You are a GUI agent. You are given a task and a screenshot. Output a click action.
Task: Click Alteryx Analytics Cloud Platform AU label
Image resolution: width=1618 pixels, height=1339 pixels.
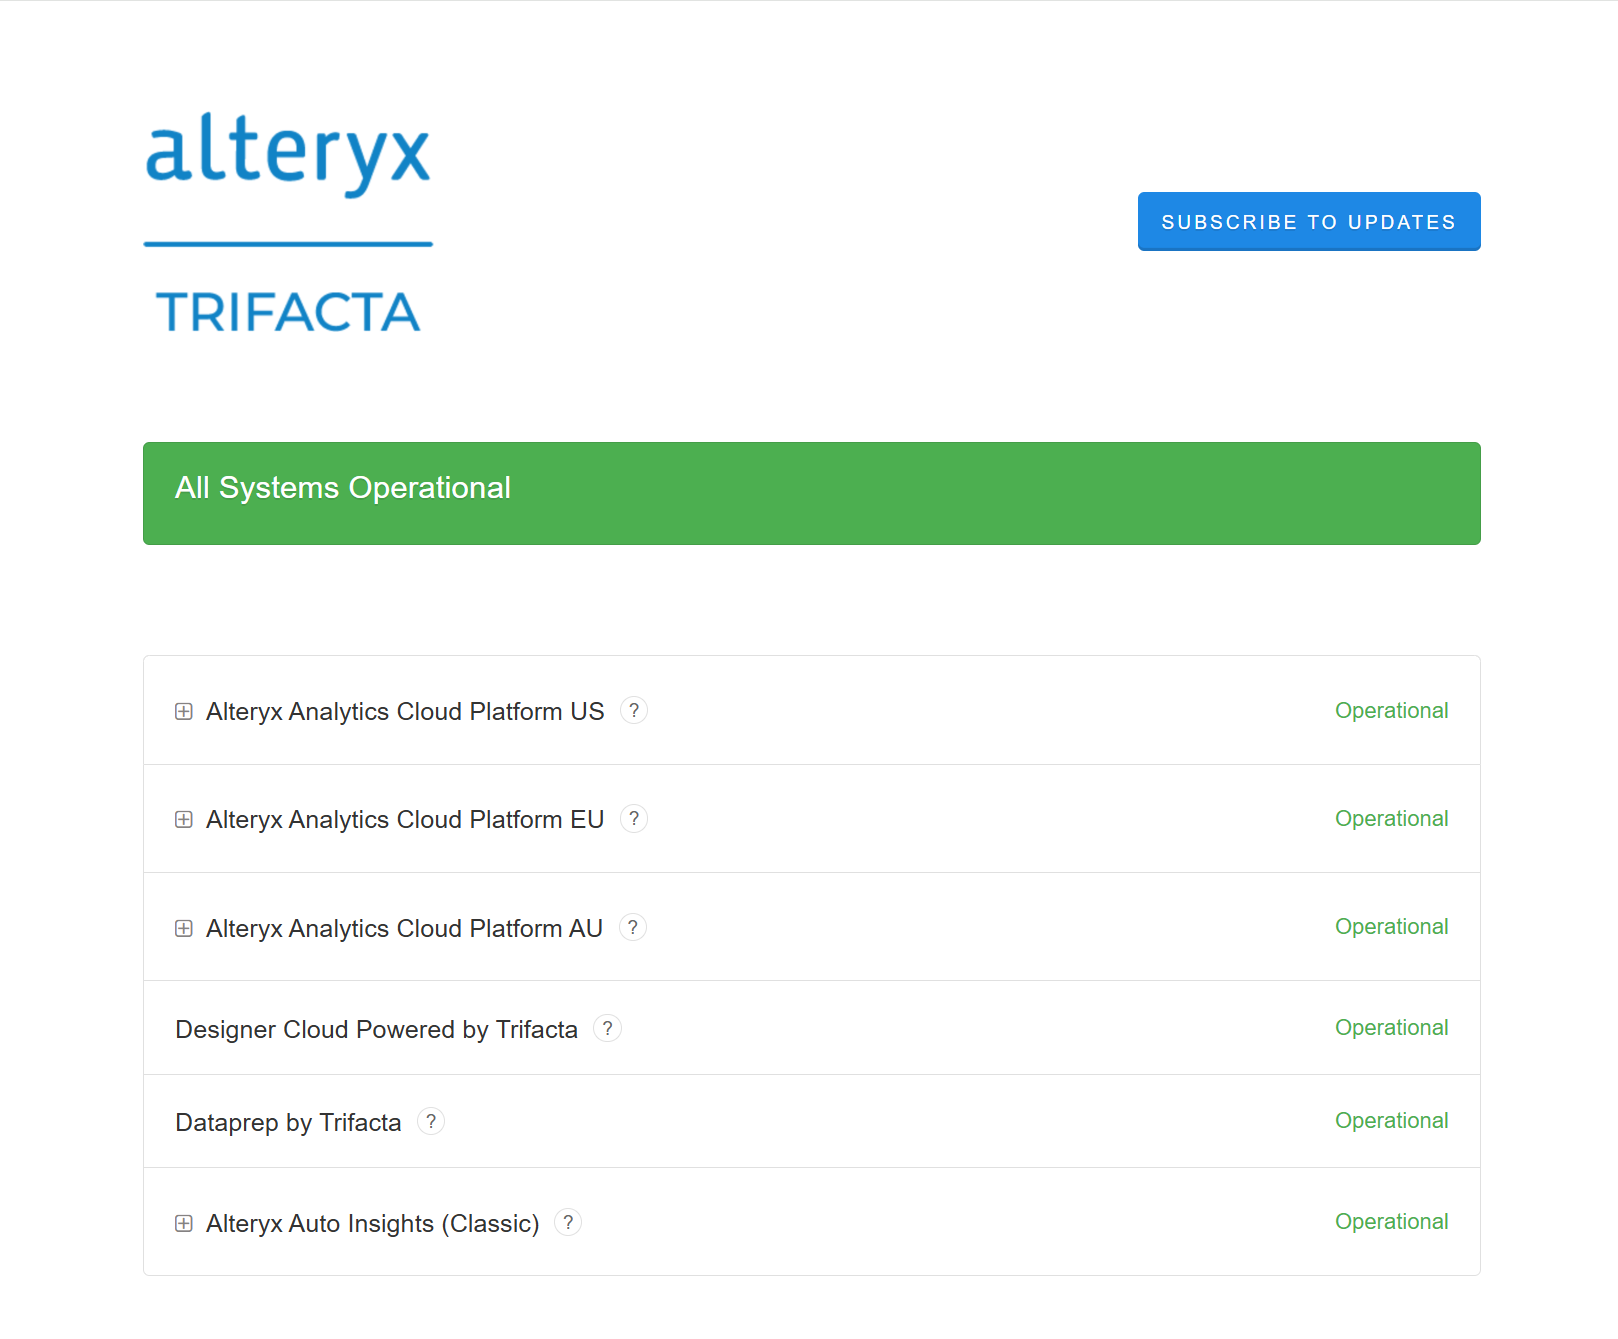point(404,929)
